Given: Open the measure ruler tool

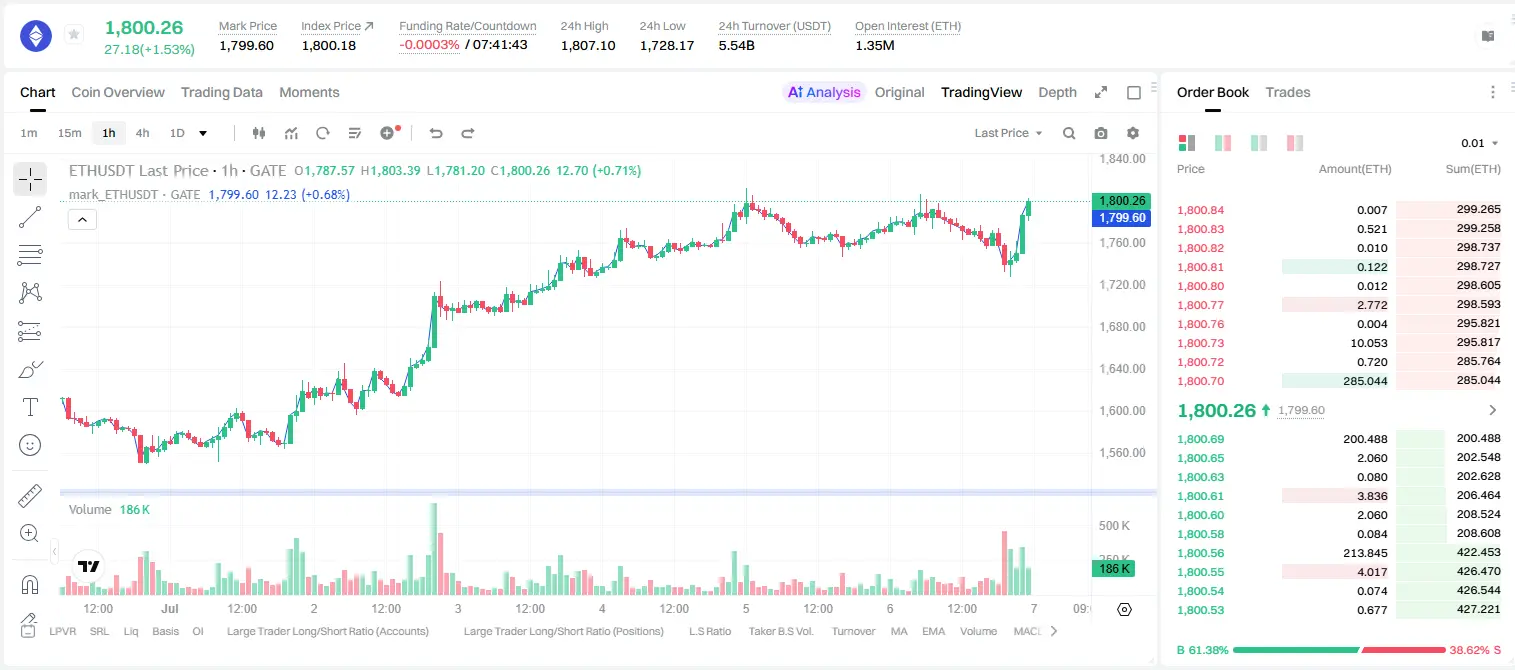Looking at the screenshot, I should pos(30,496).
